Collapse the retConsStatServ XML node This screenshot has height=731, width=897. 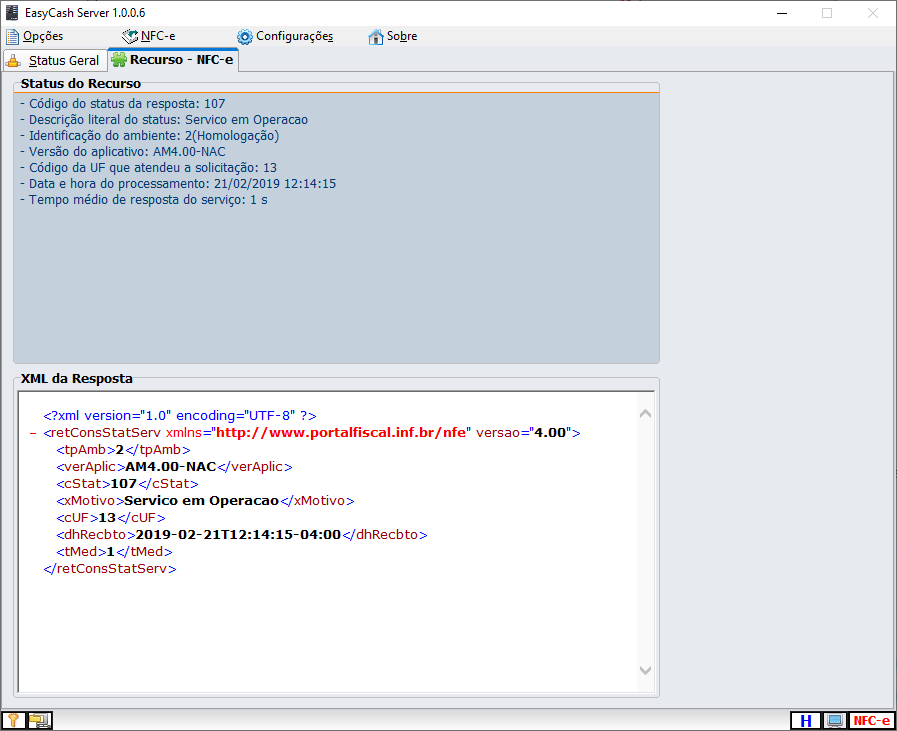point(34,433)
